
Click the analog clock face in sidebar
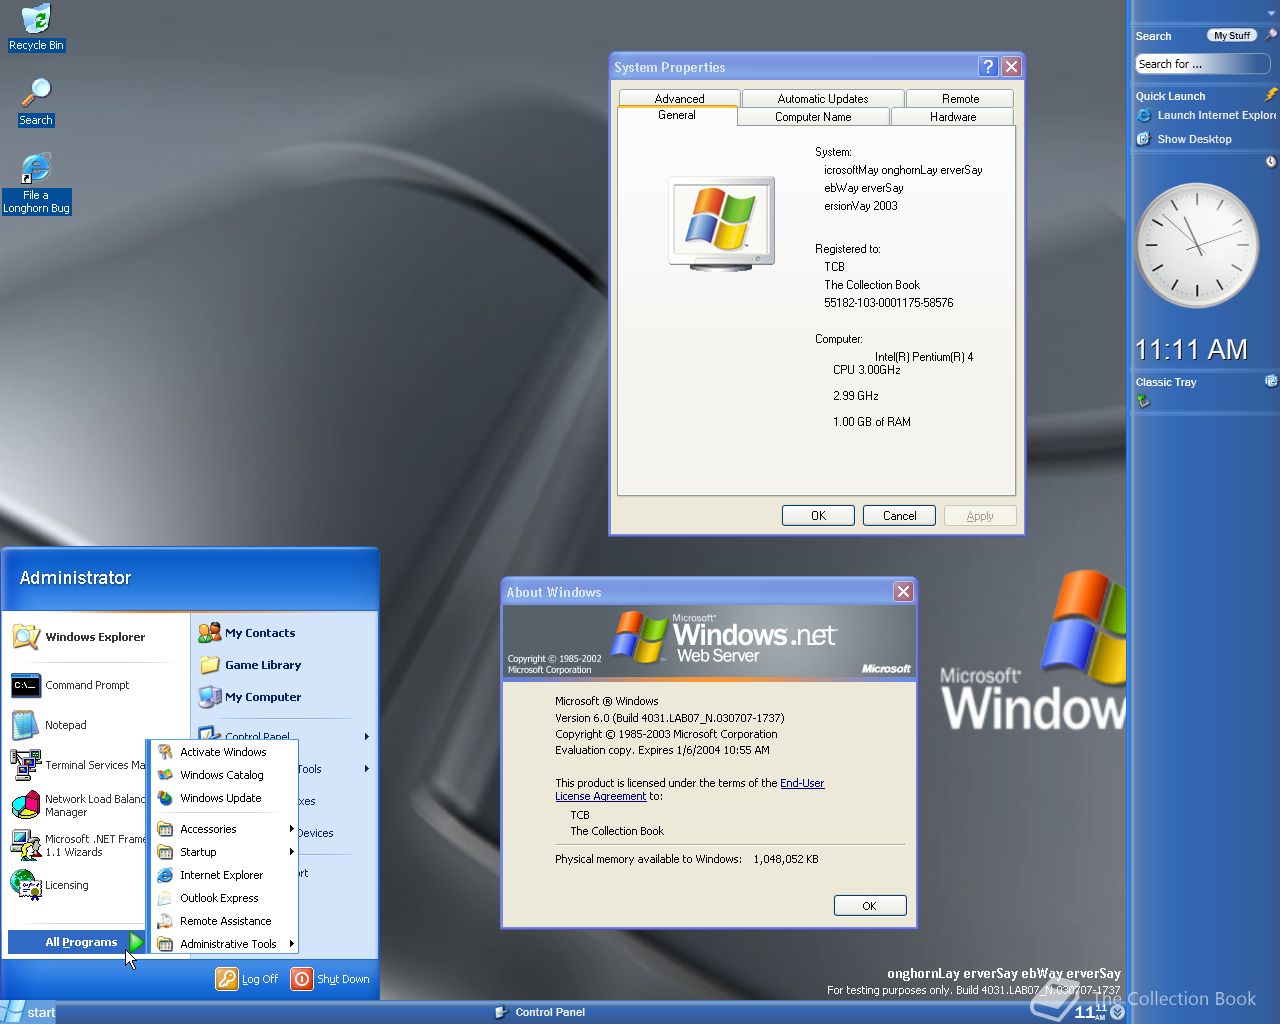1196,246
